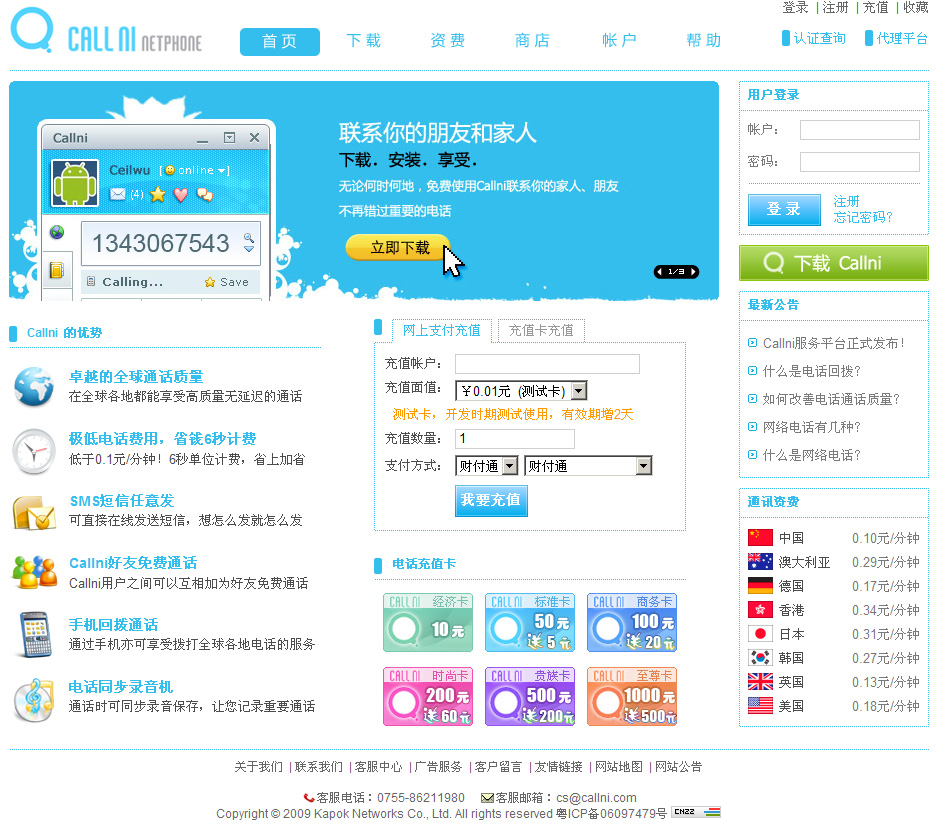Click the UK flag icon

(760, 681)
